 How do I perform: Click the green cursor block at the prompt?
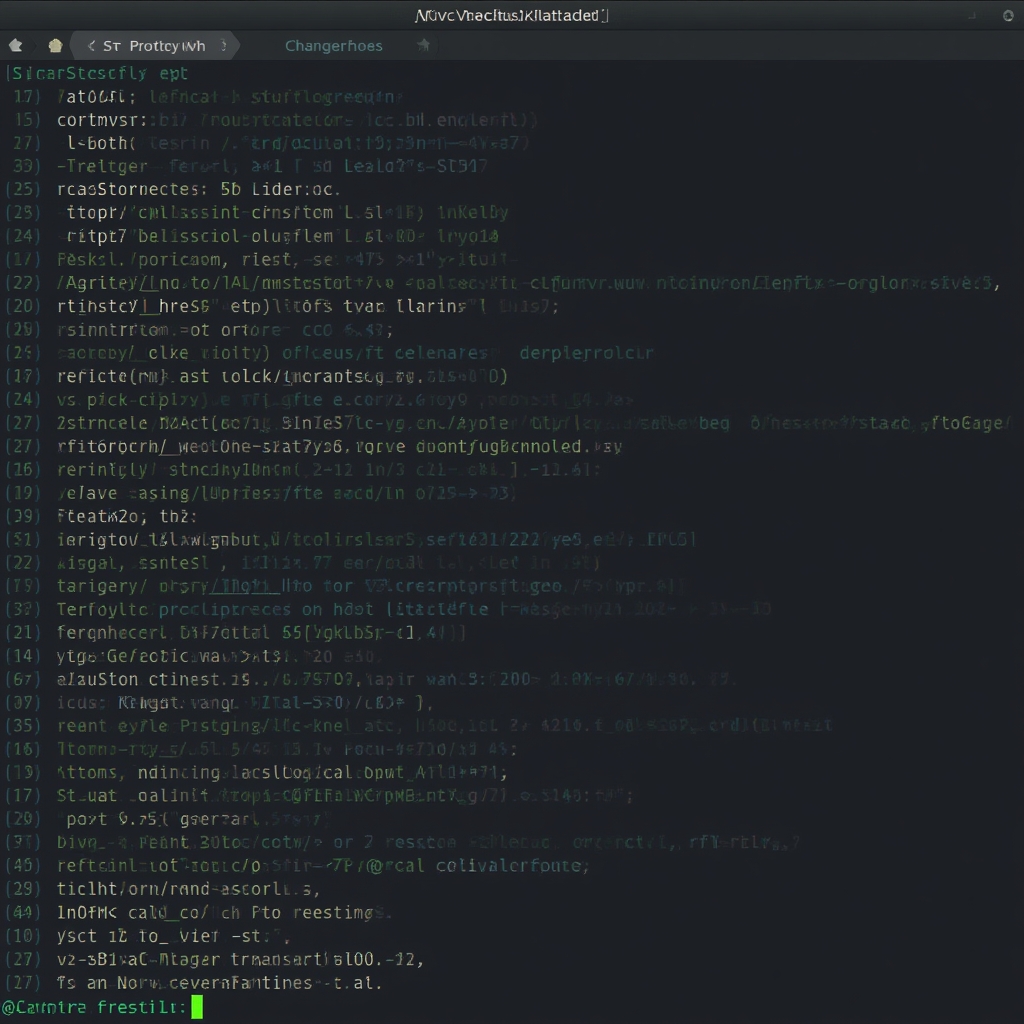pos(196,1007)
